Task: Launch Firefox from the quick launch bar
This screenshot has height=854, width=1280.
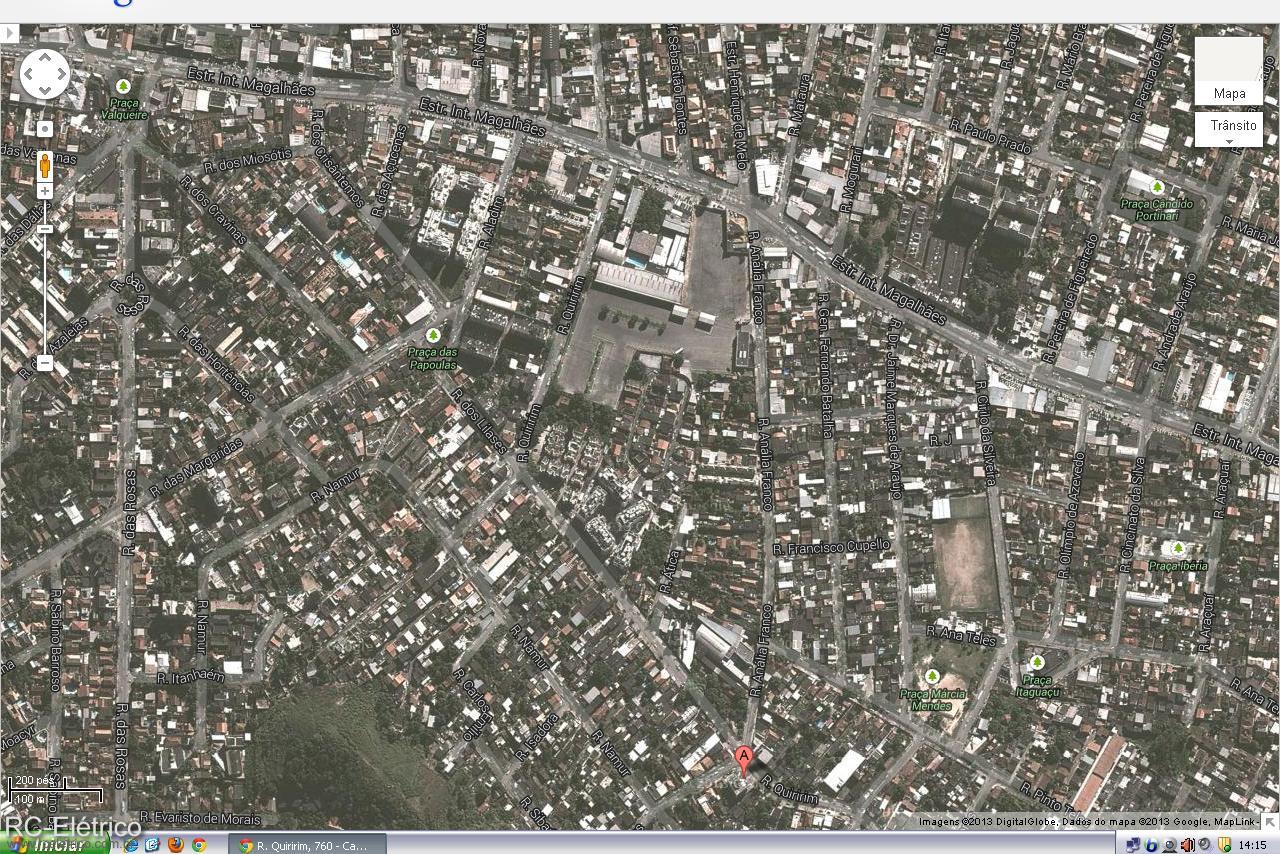Action: (x=176, y=845)
